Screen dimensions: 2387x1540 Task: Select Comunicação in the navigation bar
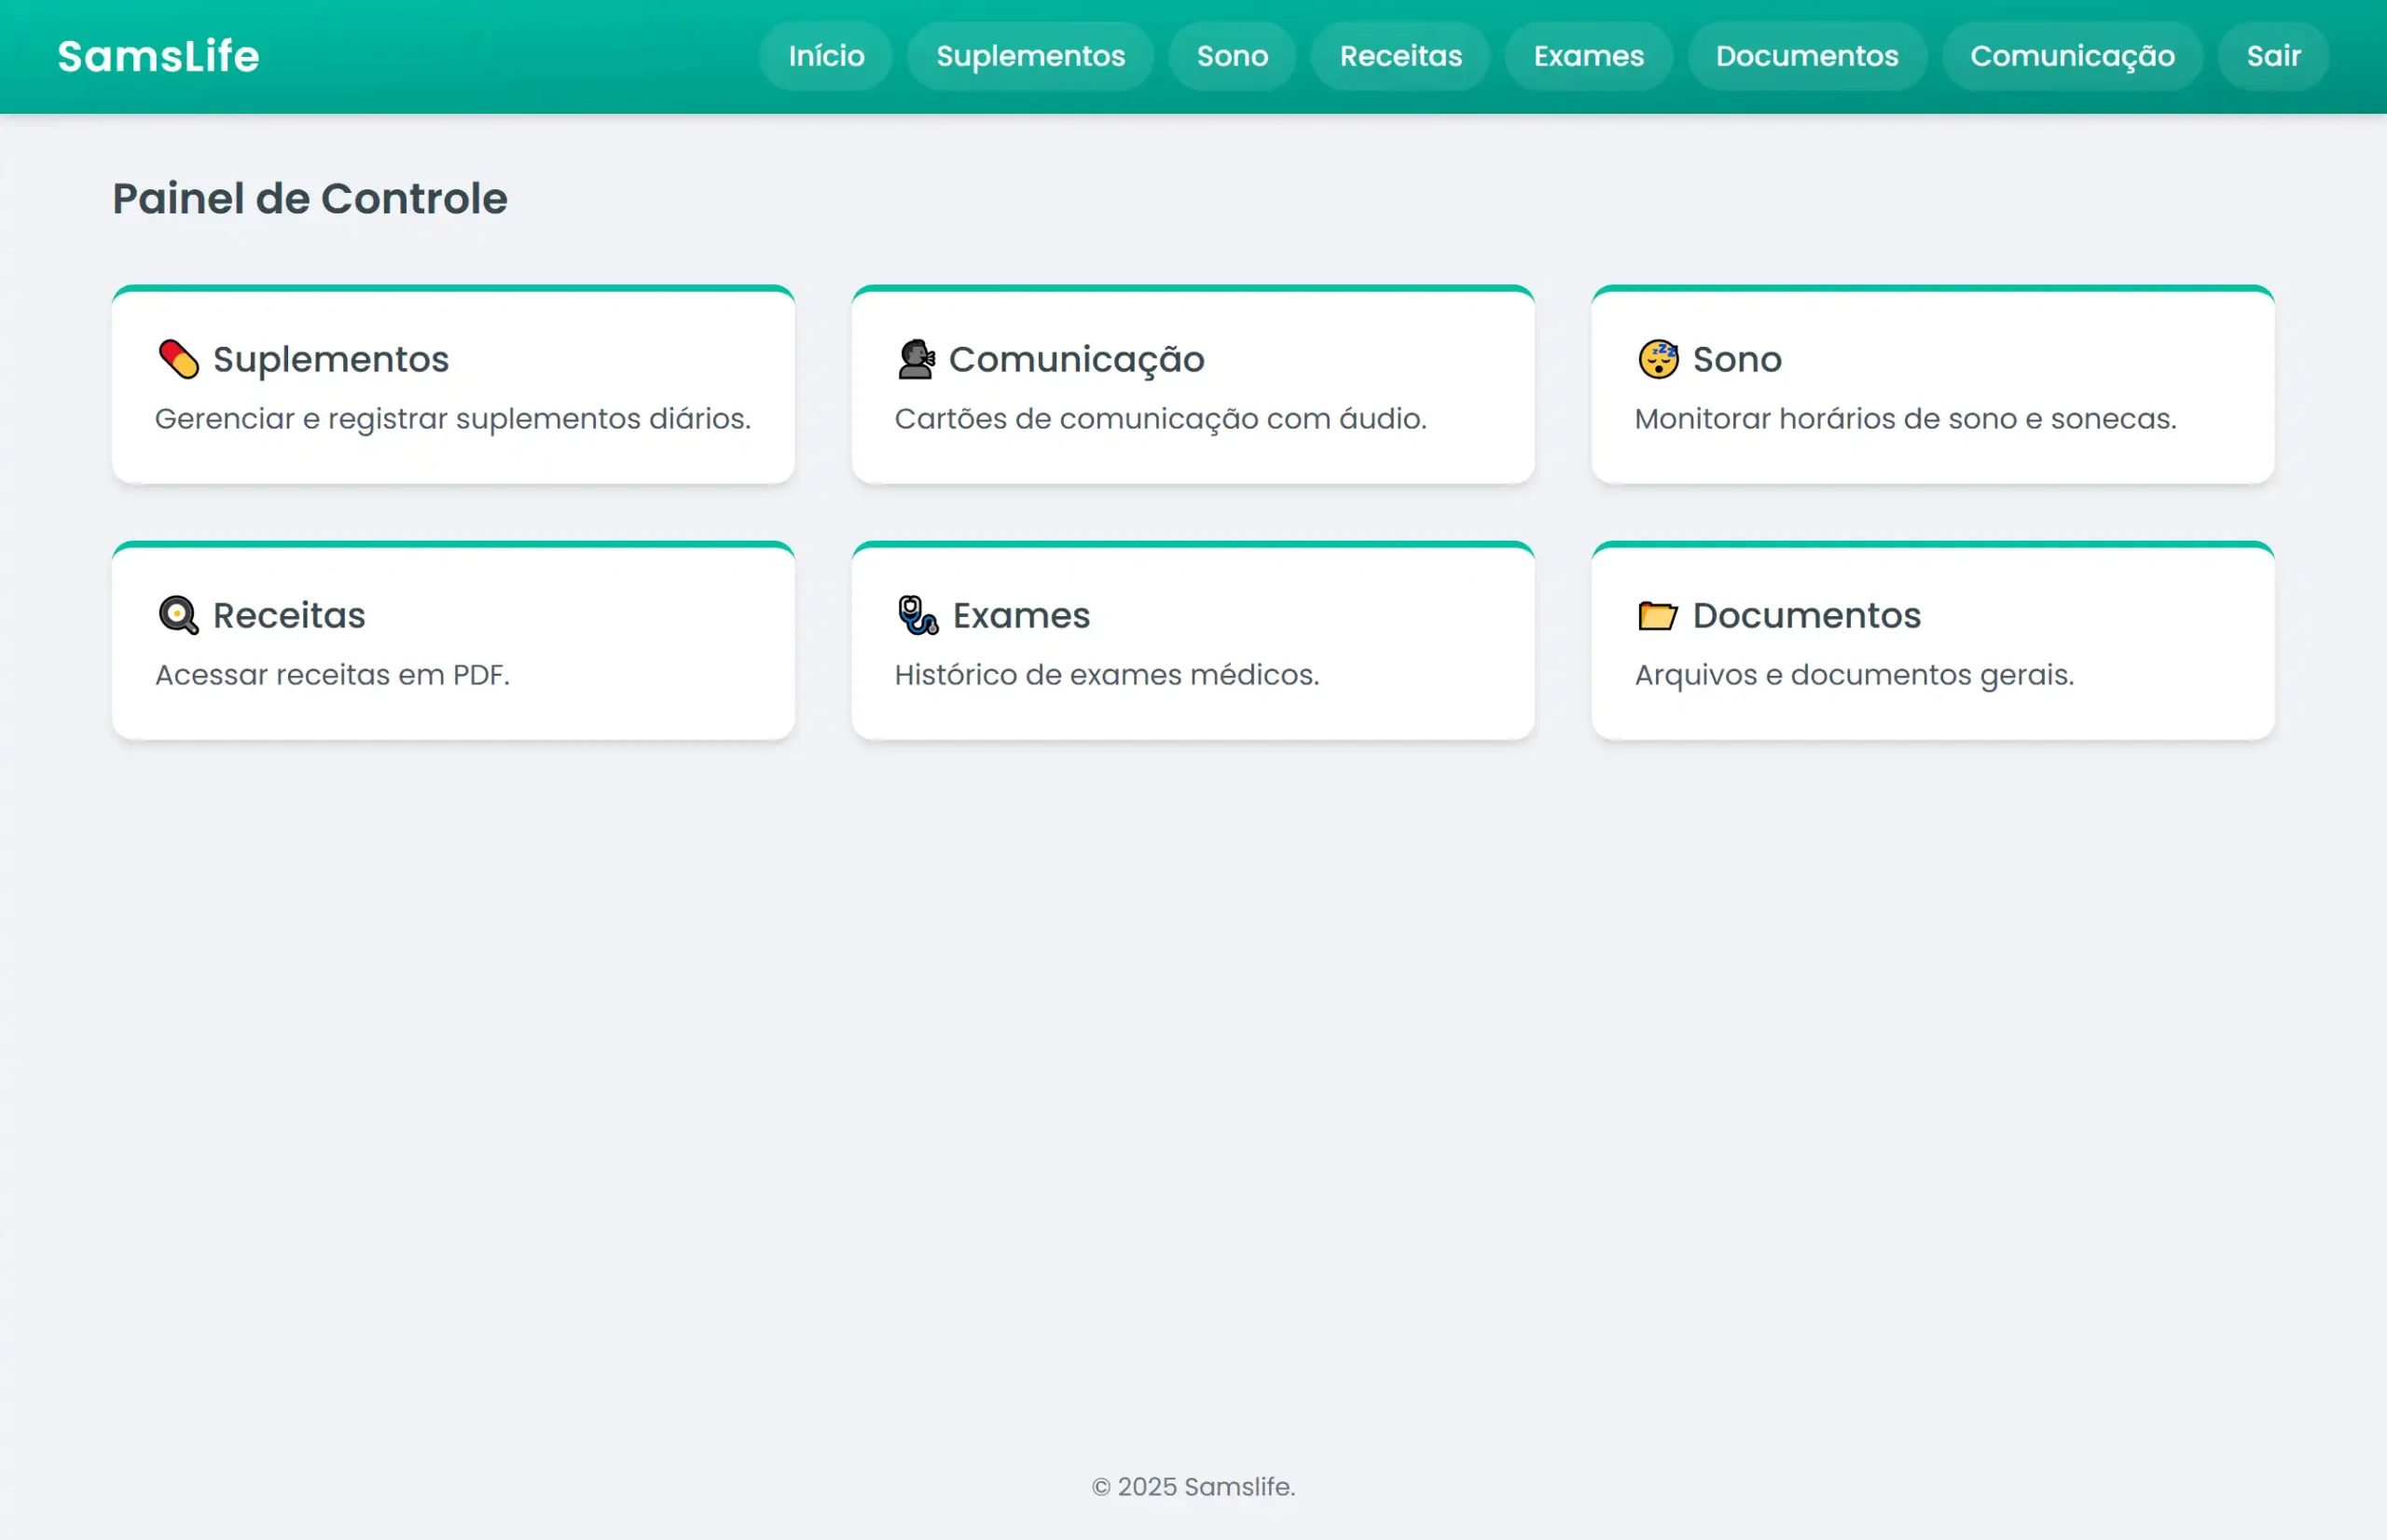tap(2072, 56)
